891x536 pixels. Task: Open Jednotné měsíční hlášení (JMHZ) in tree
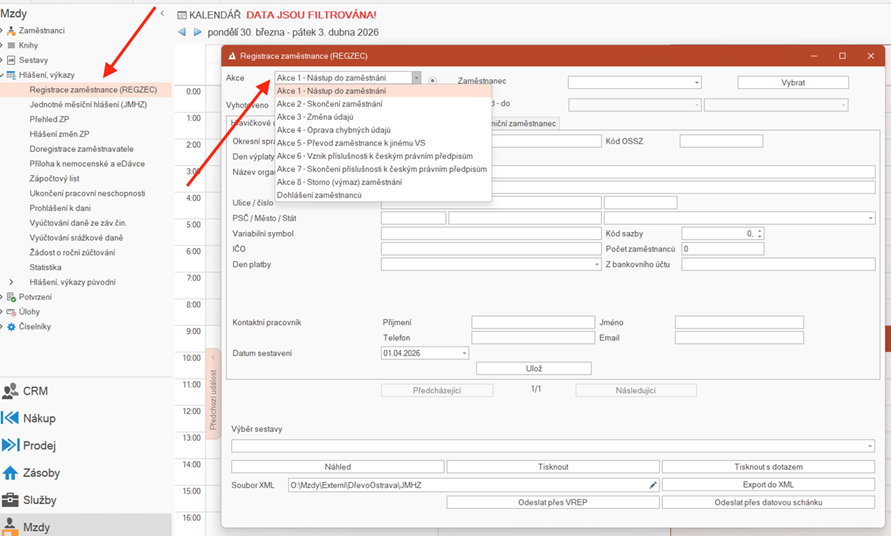click(x=87, y=104)
